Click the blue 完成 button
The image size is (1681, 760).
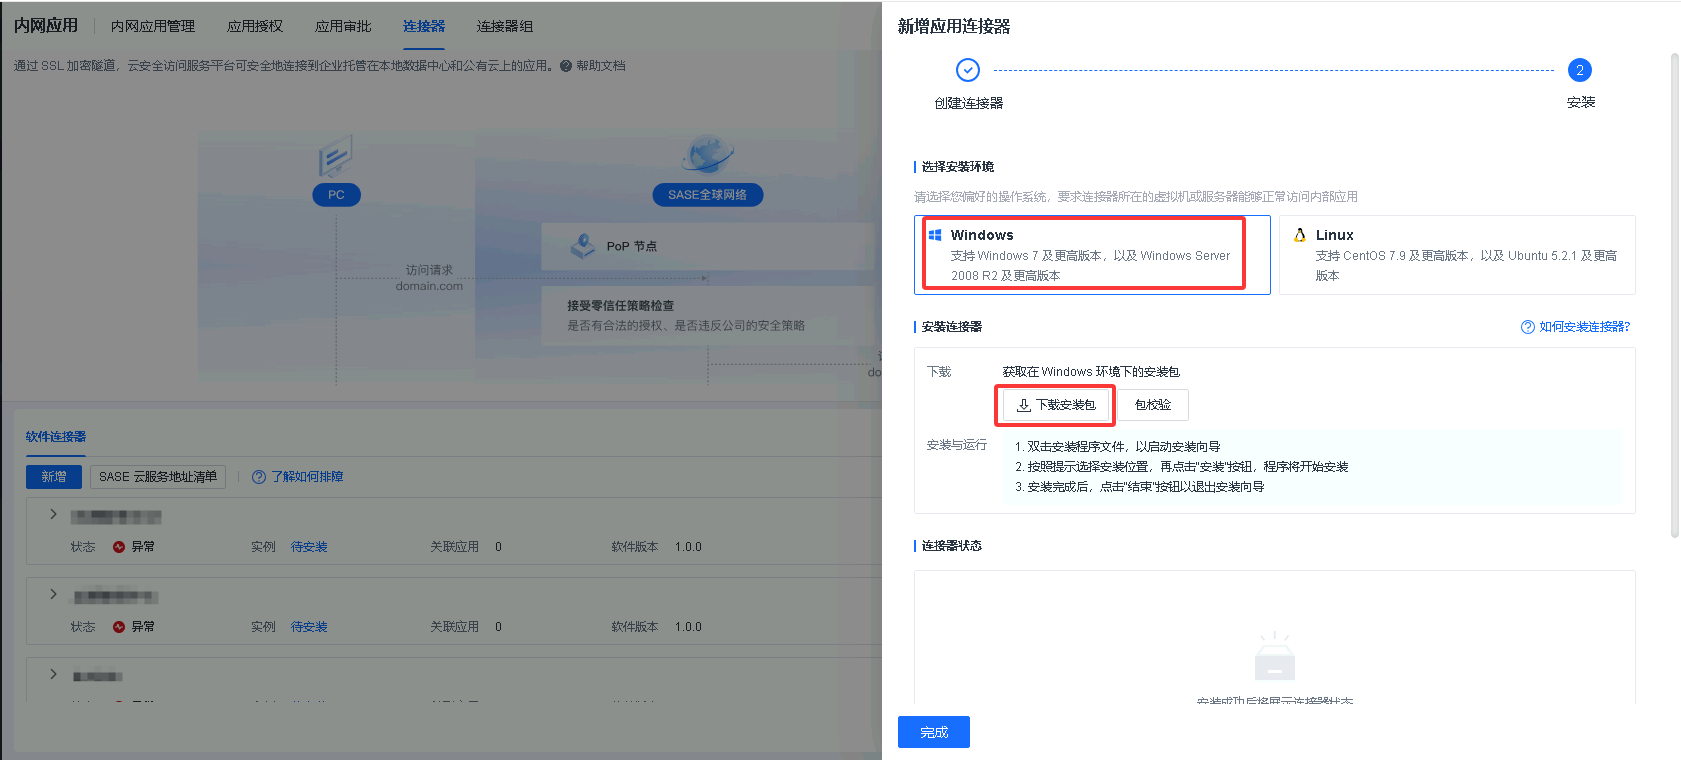point(934,732)
